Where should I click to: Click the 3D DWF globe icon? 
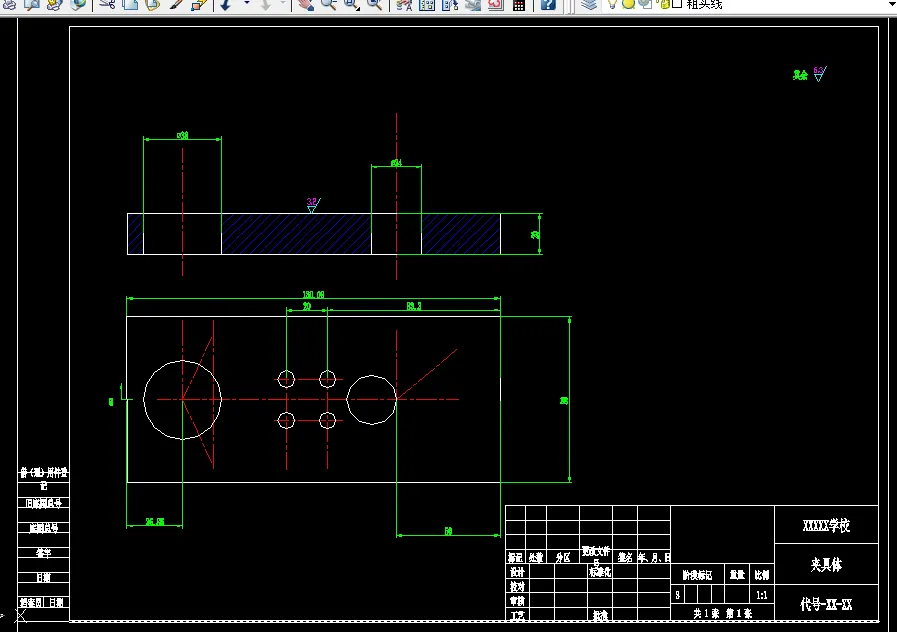78,5
